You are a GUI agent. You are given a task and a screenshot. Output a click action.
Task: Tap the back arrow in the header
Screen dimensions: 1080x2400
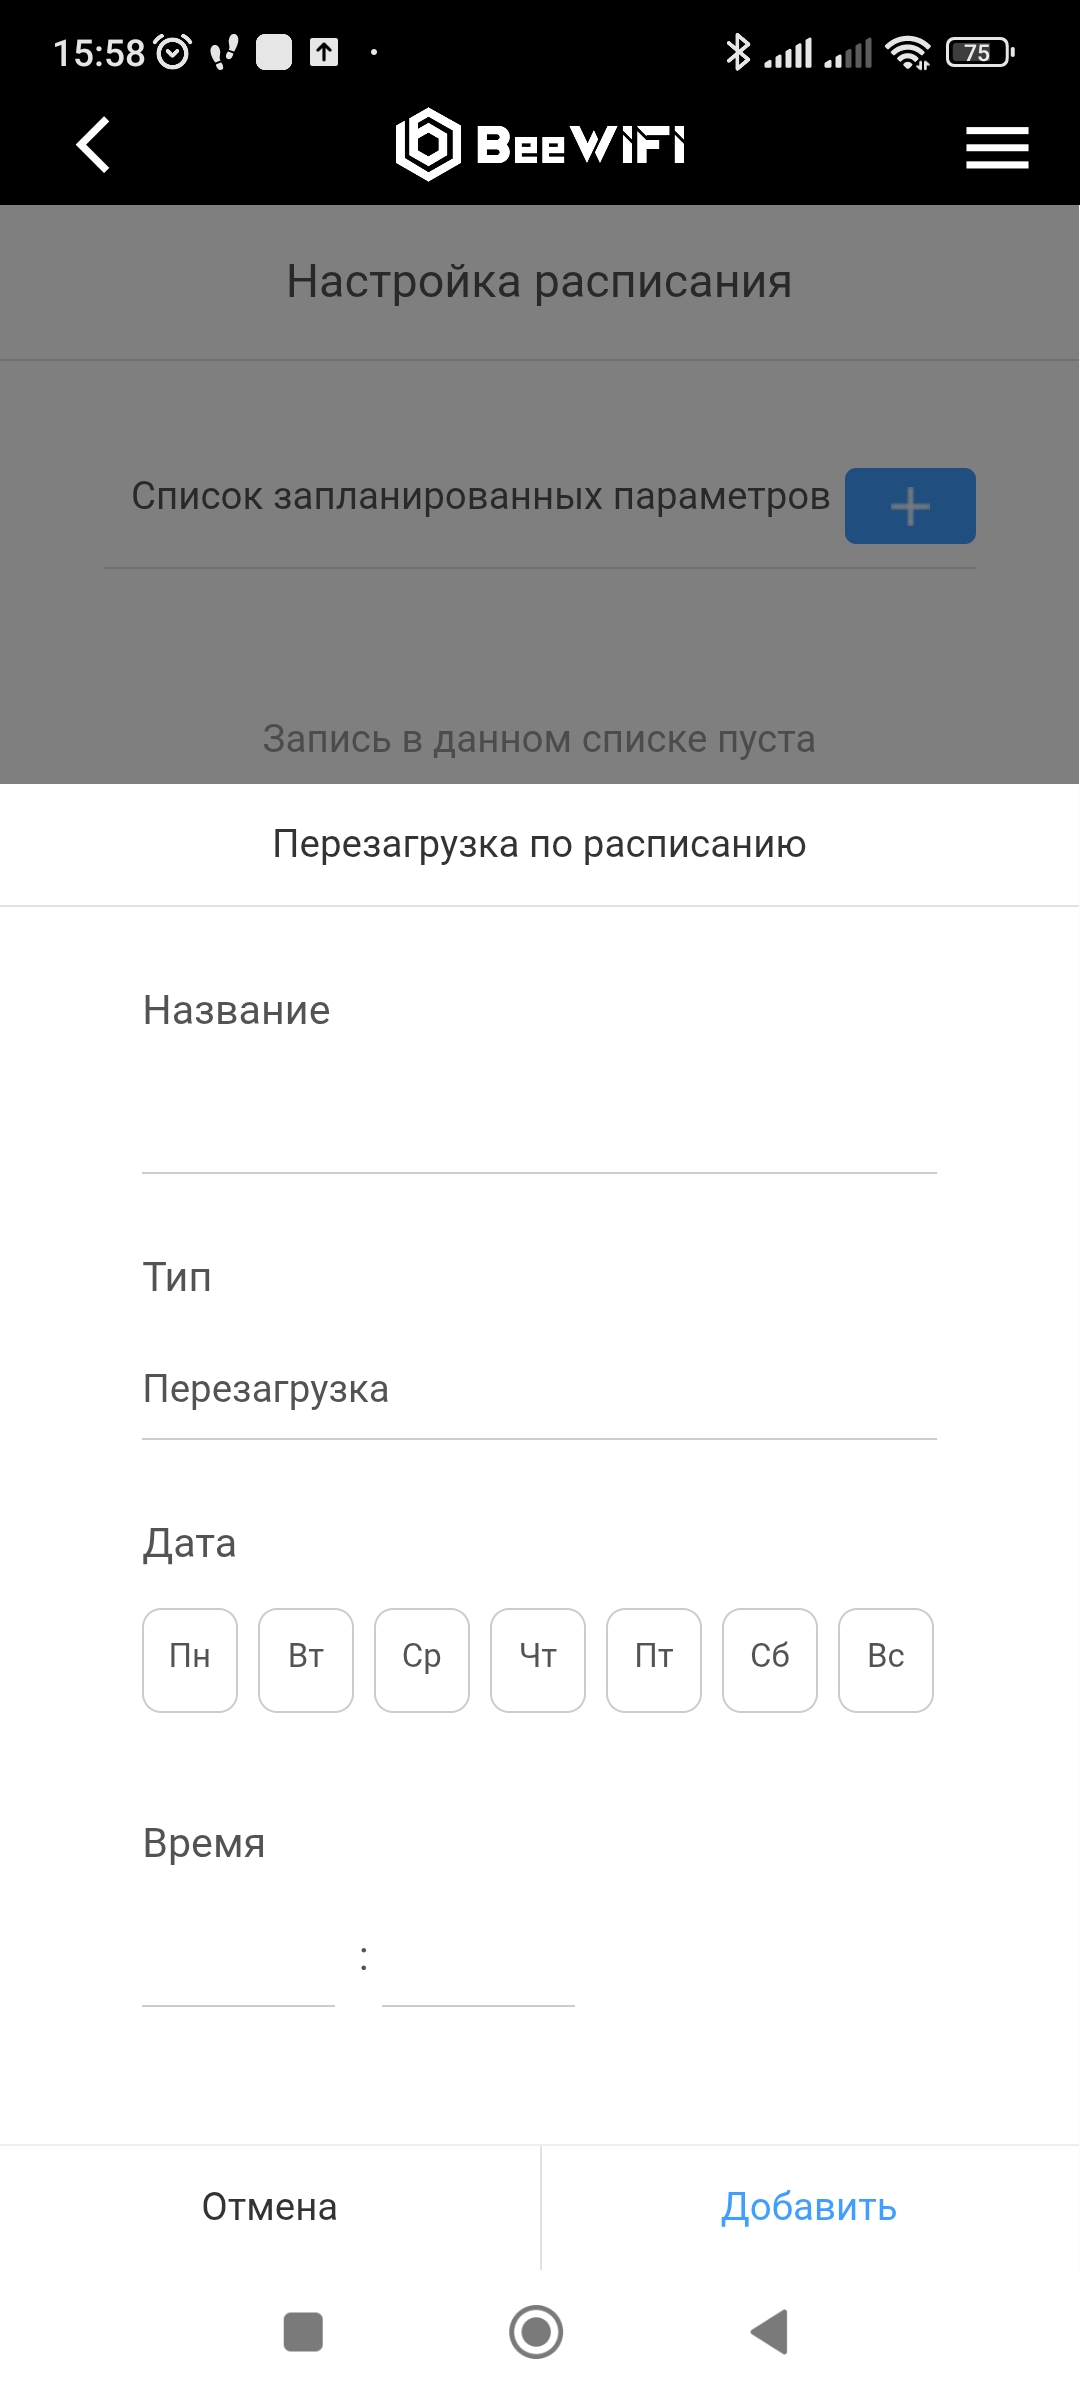click(x=93, y=145)
